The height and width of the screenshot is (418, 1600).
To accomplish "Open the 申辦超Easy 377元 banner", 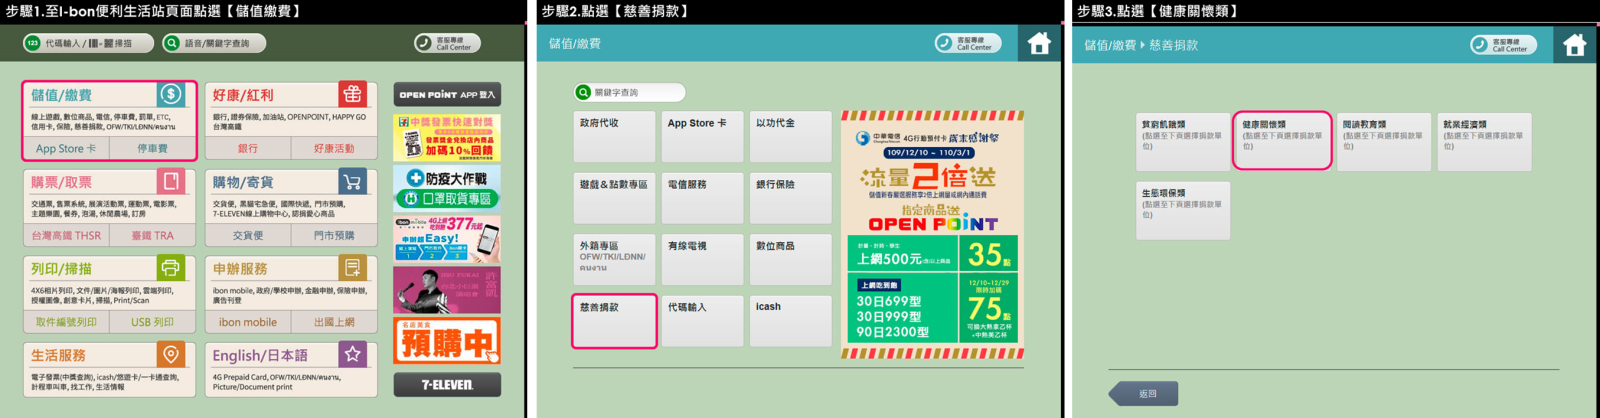I will (x=447, y=239).
